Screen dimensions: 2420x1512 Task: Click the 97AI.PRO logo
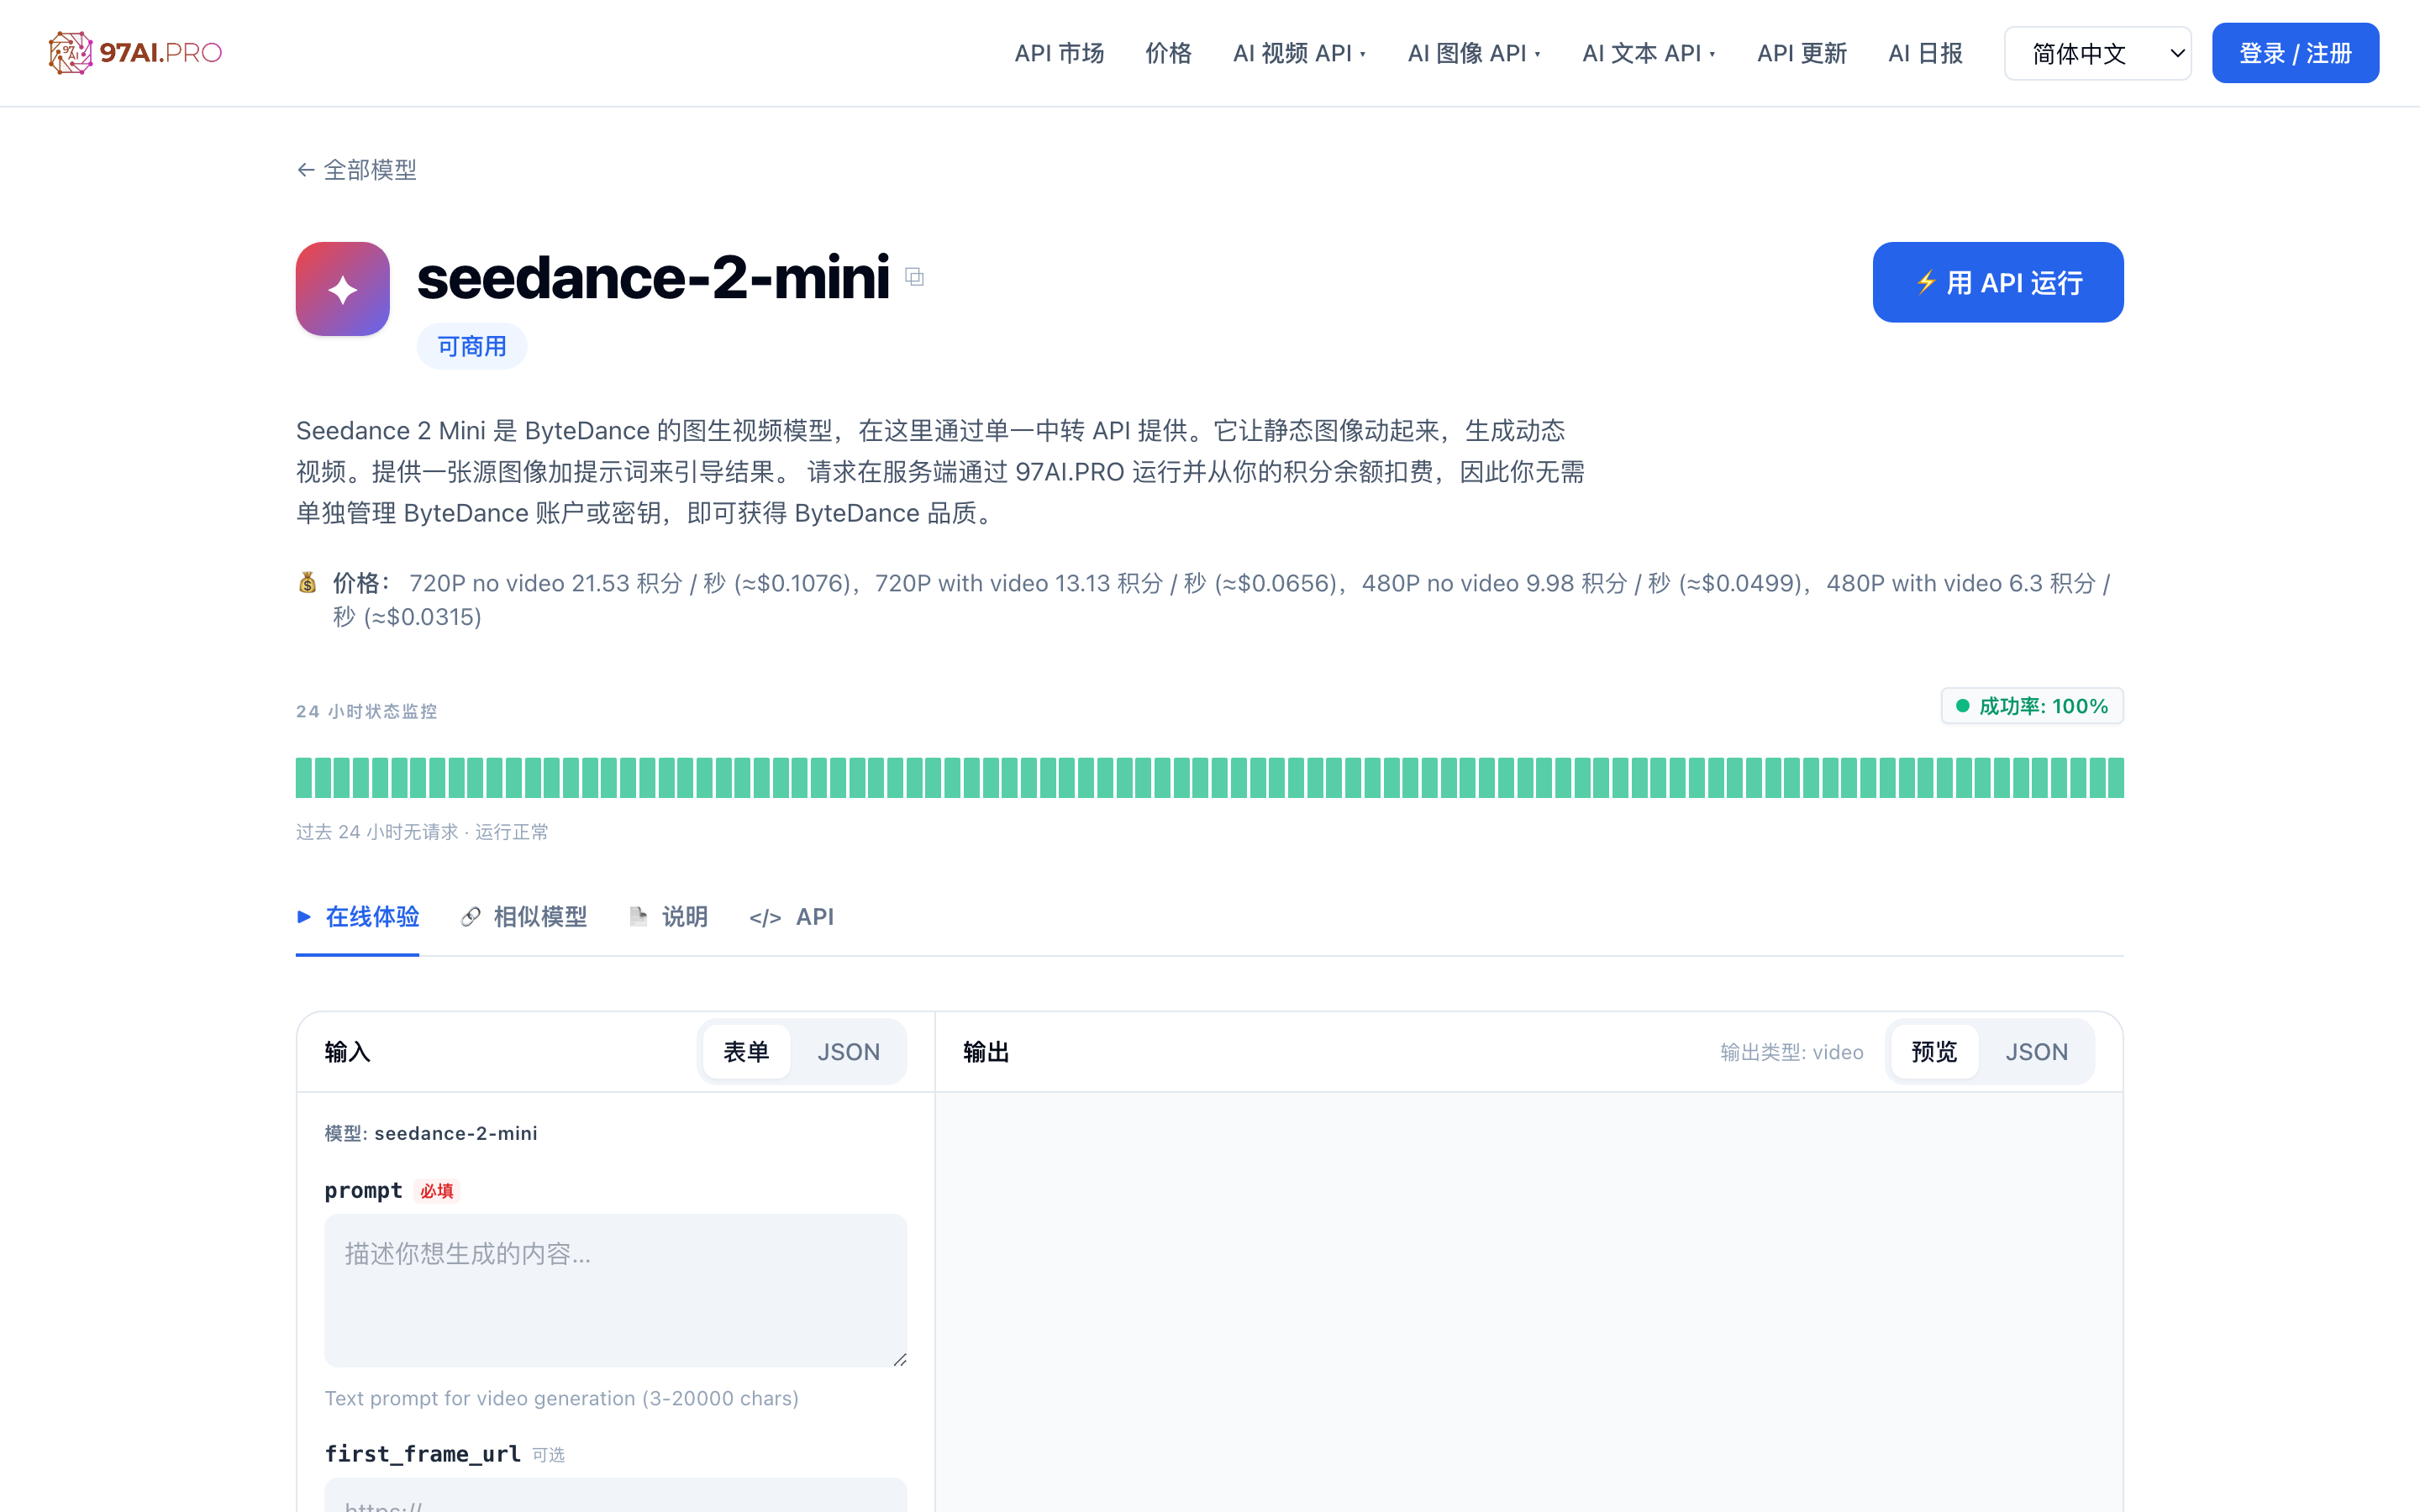pyautogui.click(x=135, y=53)
